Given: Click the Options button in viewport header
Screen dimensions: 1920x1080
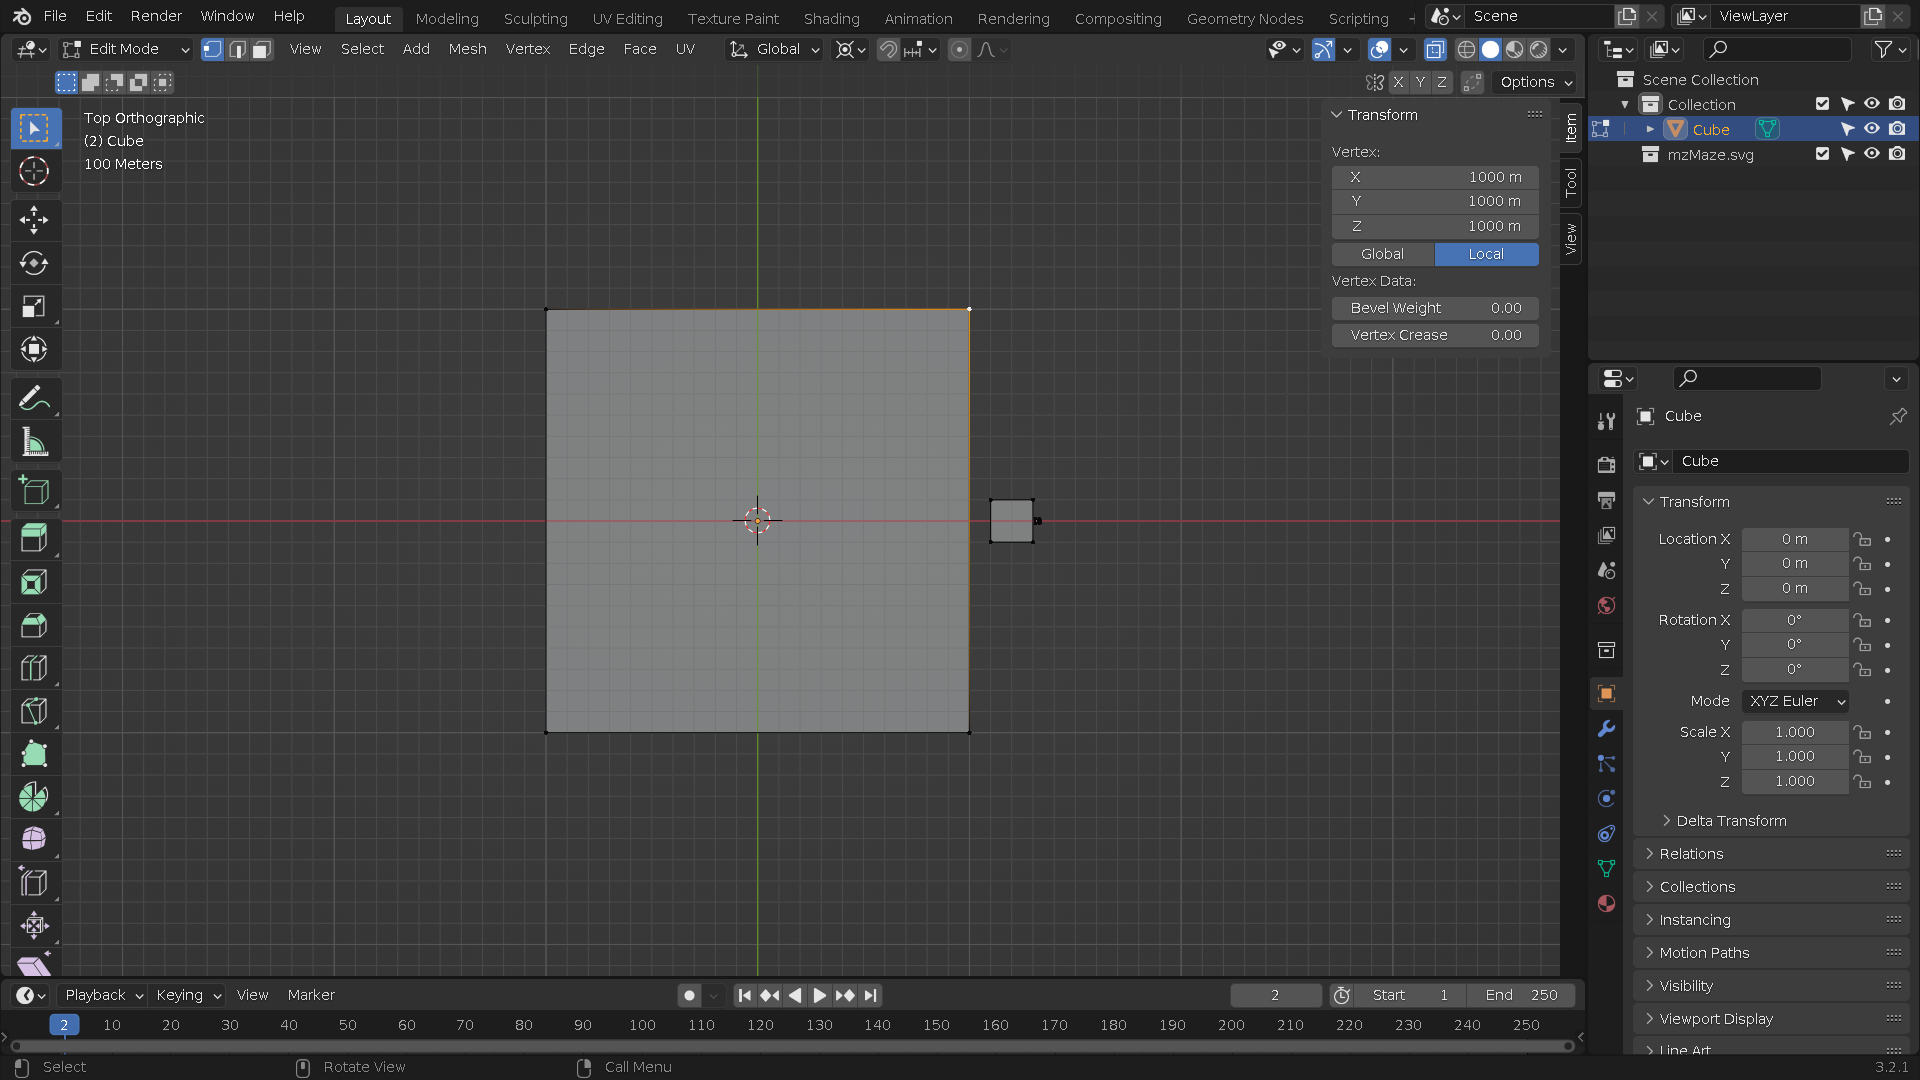Looking at the screenshot, I should (x=1536, y=82).
